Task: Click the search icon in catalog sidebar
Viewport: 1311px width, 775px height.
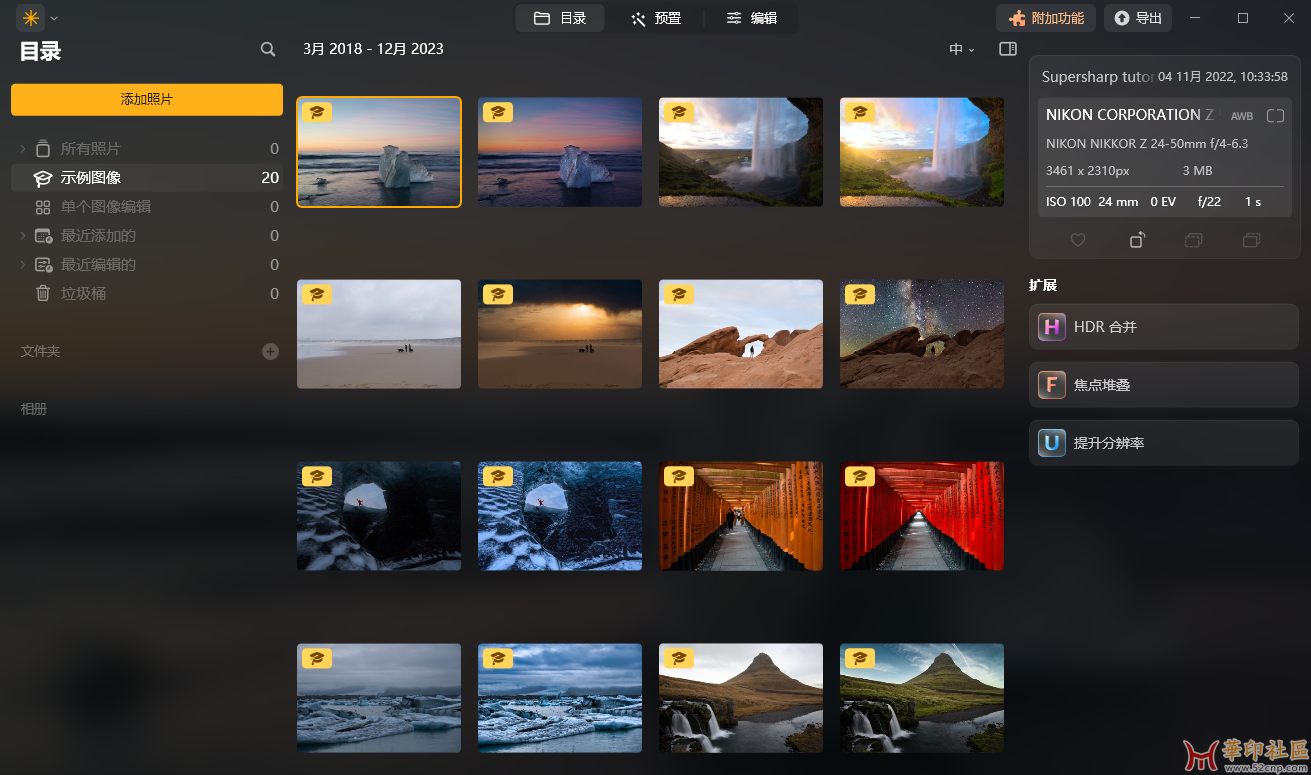Action: pos(267,49)
